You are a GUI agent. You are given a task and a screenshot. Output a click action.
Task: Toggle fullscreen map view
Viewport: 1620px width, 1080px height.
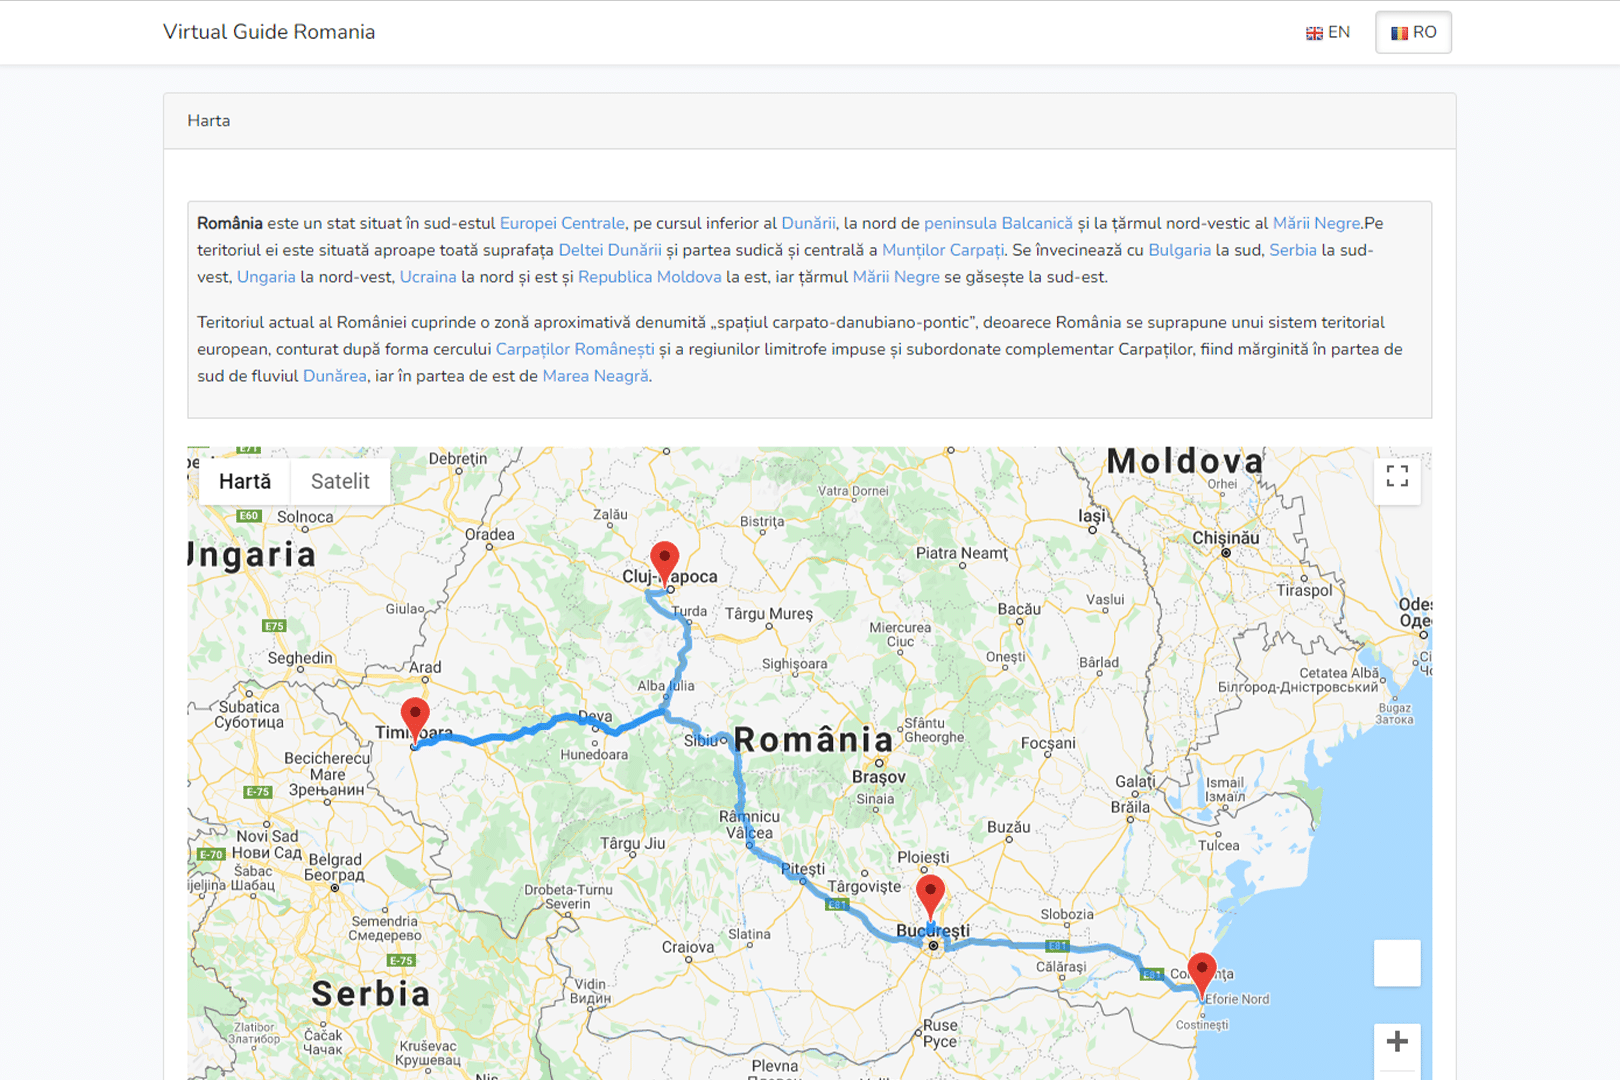coord(1397,477)
